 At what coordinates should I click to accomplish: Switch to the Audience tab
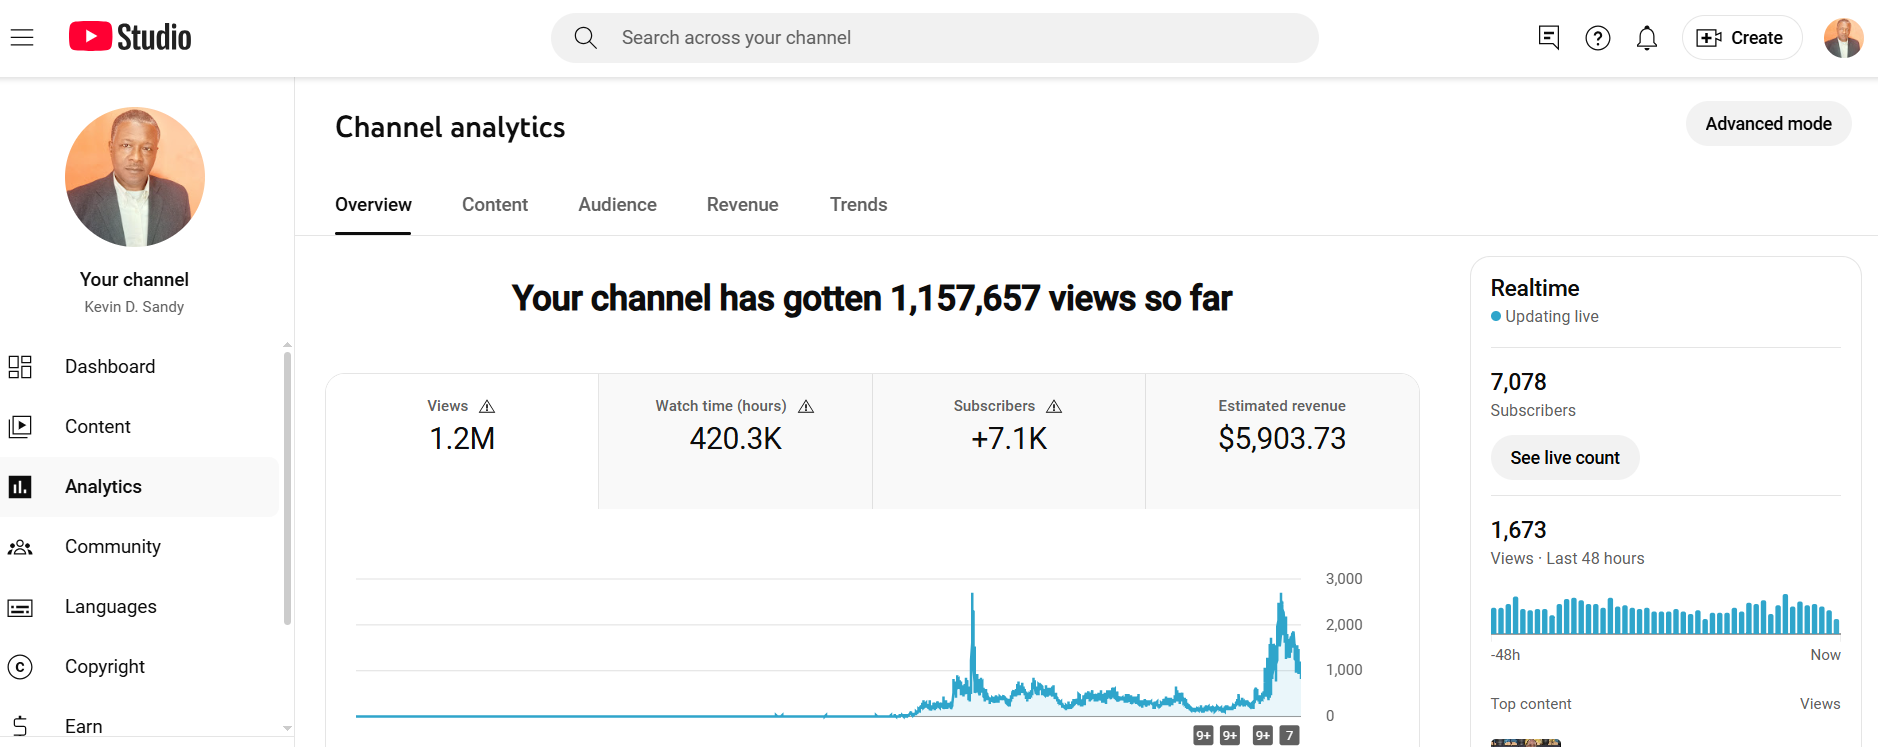[617, 205]
